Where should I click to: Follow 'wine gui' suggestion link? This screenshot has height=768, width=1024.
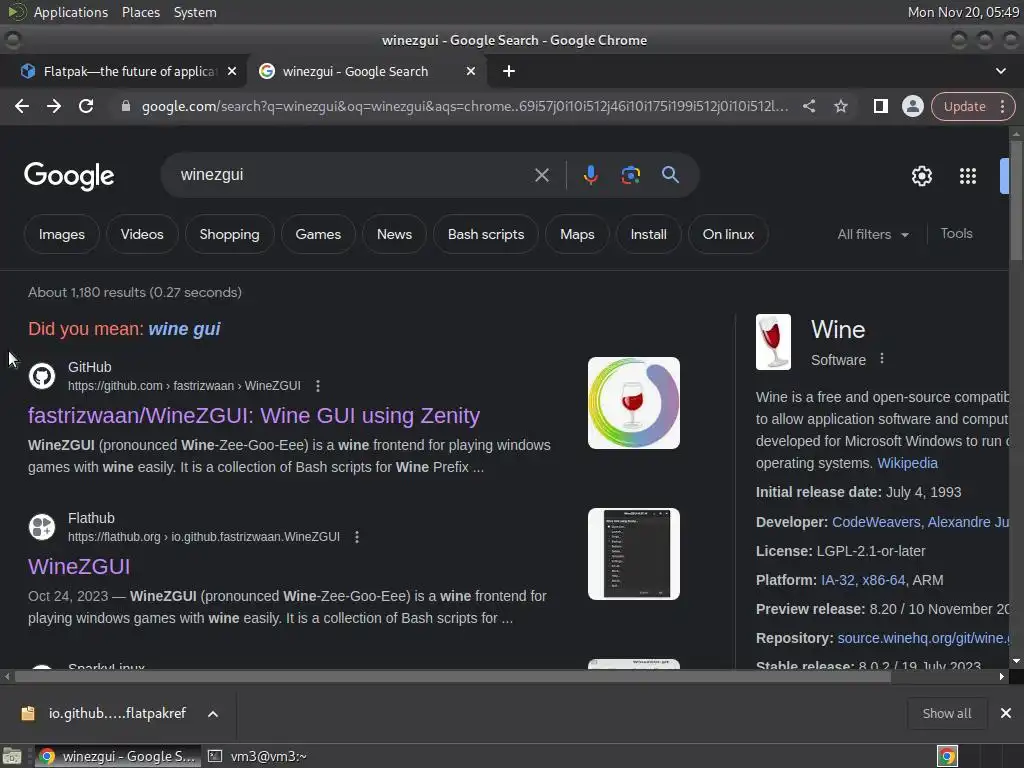click(x=184, y=328)
